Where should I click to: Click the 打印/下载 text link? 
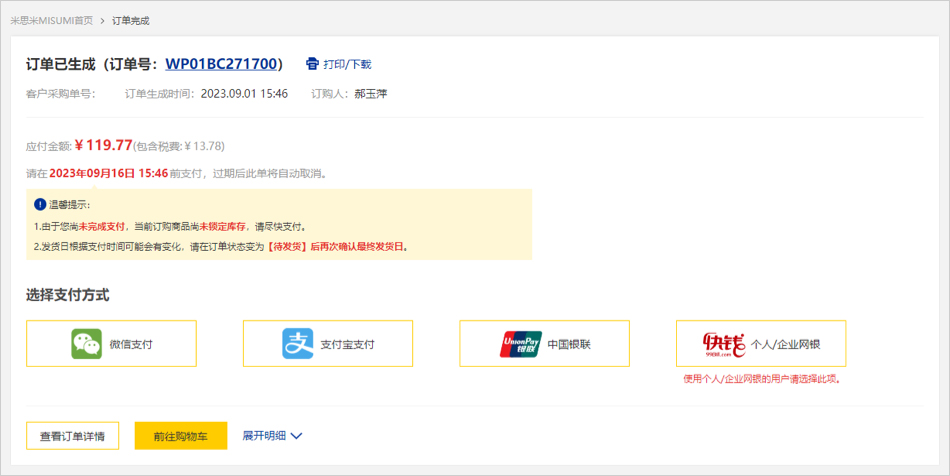(347, 64)
